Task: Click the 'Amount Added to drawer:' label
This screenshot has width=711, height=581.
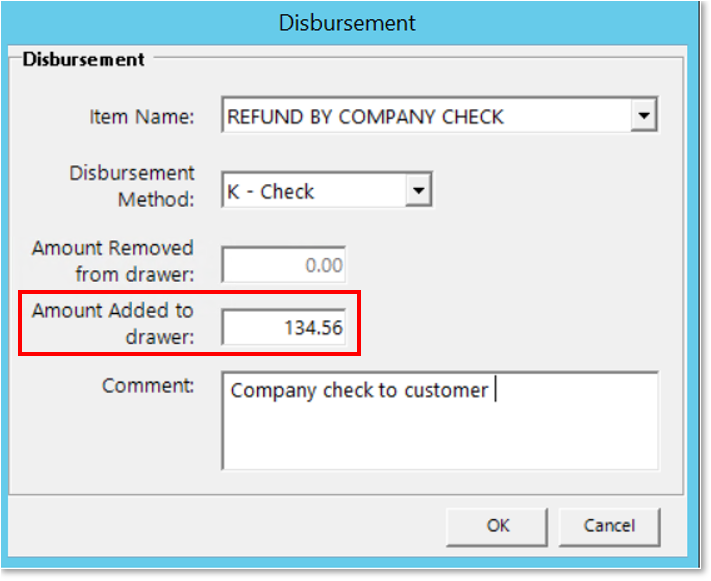Action: coord(112,323)
